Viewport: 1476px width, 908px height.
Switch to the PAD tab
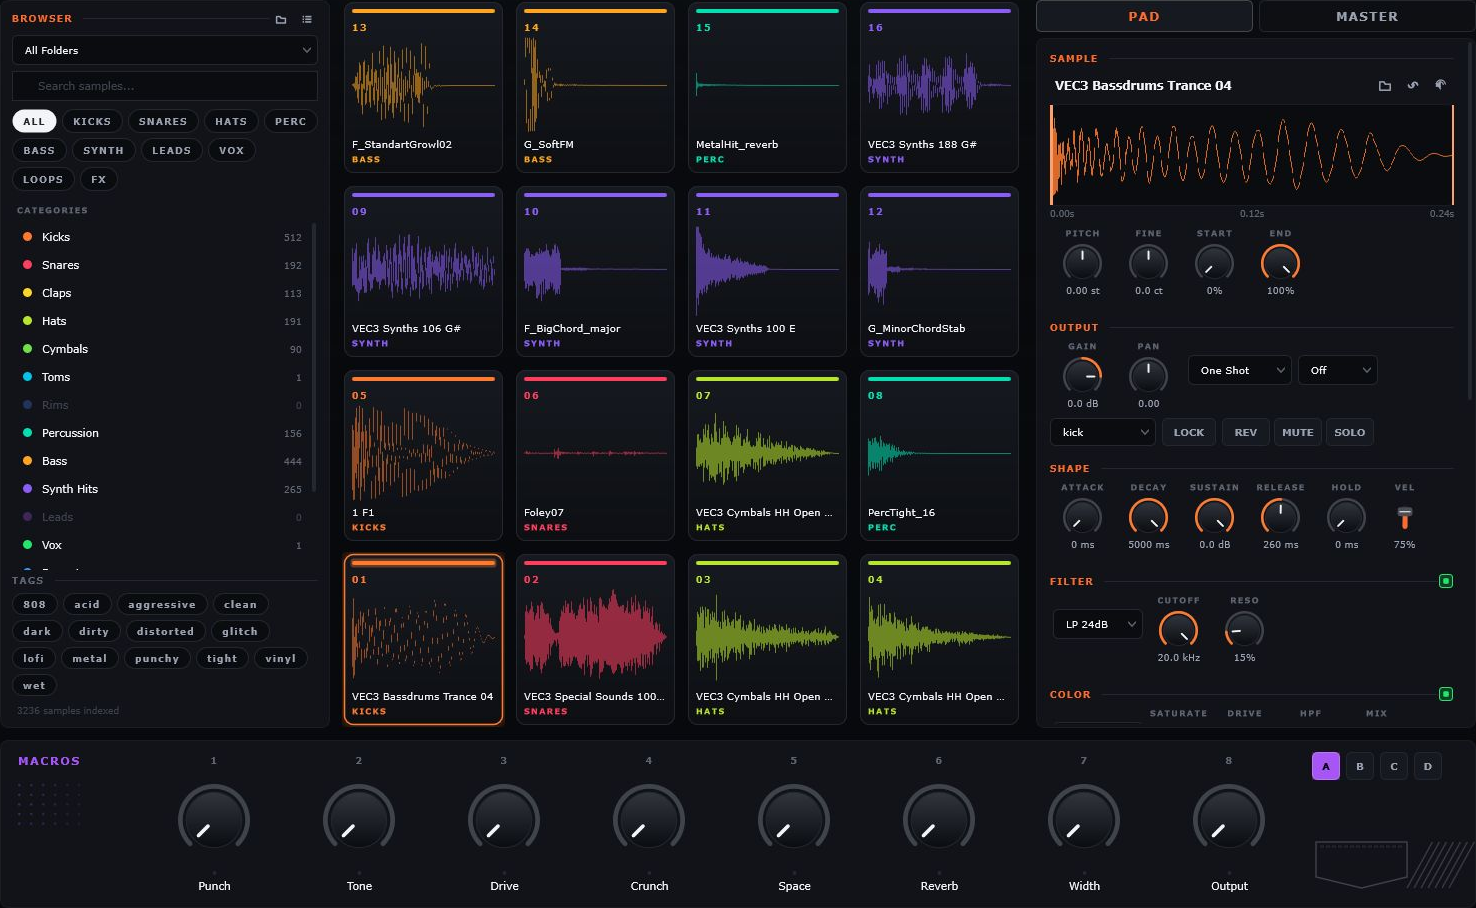1144,17
